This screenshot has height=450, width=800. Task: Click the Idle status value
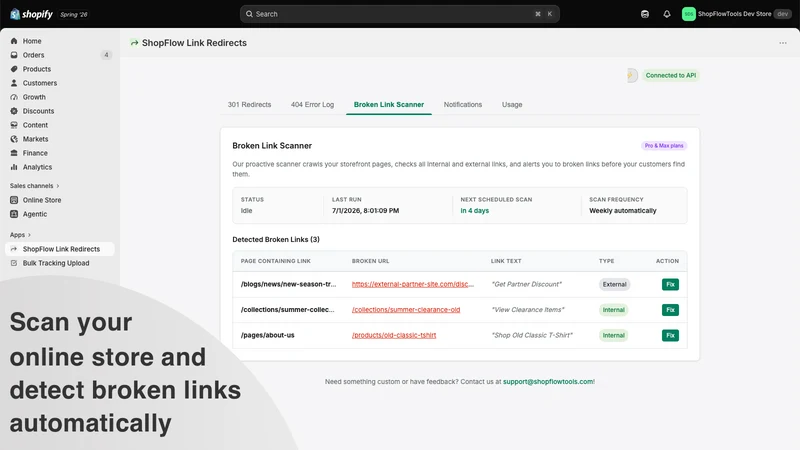coord(246,211)
